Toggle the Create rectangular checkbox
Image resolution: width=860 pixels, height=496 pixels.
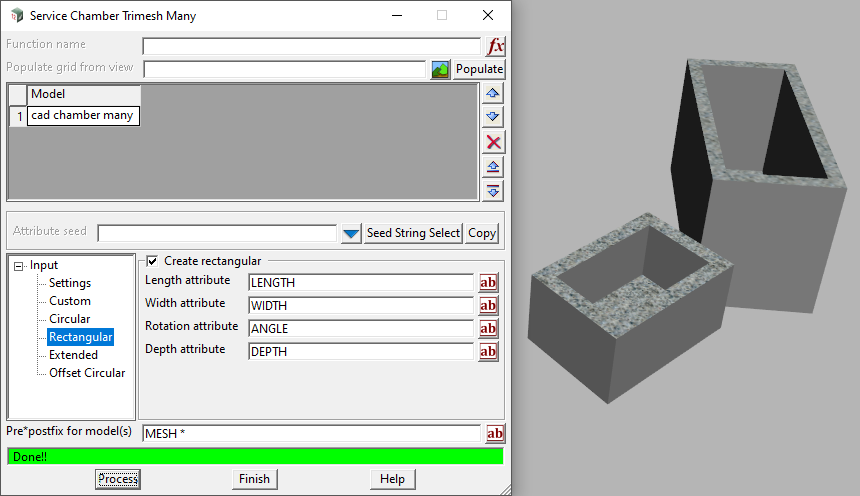(152, 261)
